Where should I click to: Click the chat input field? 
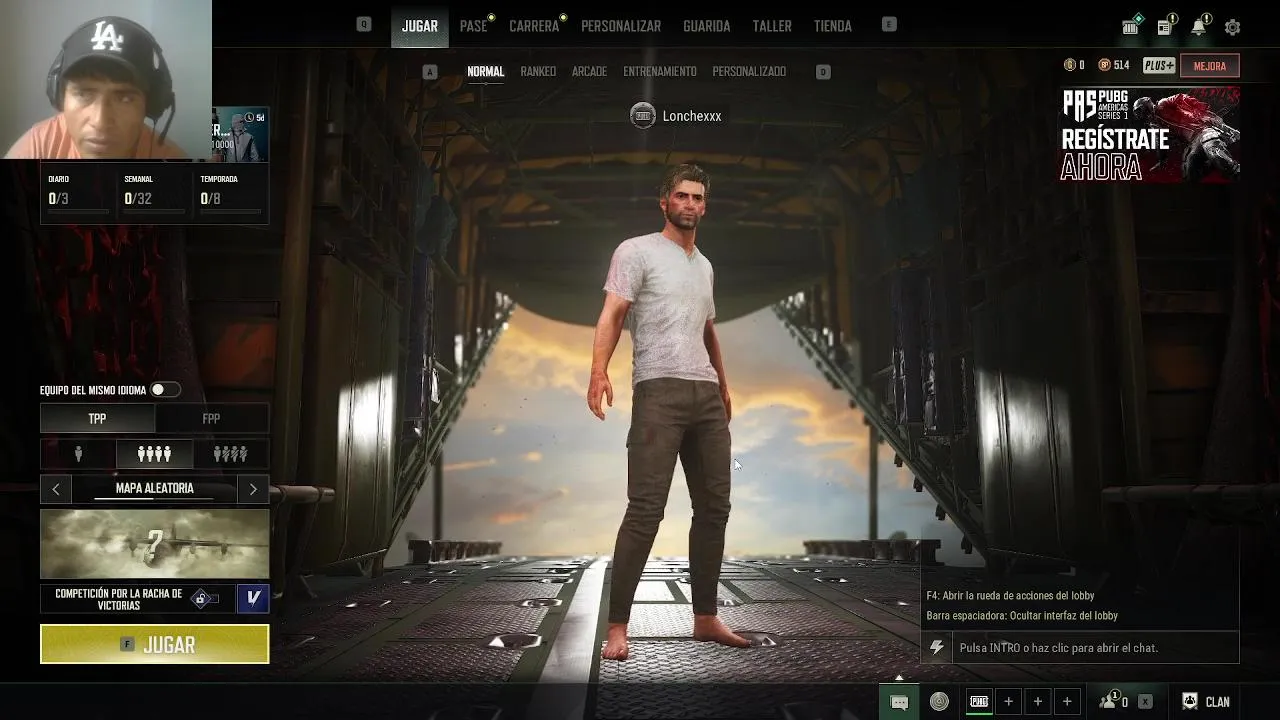[x=1095, y=648]
